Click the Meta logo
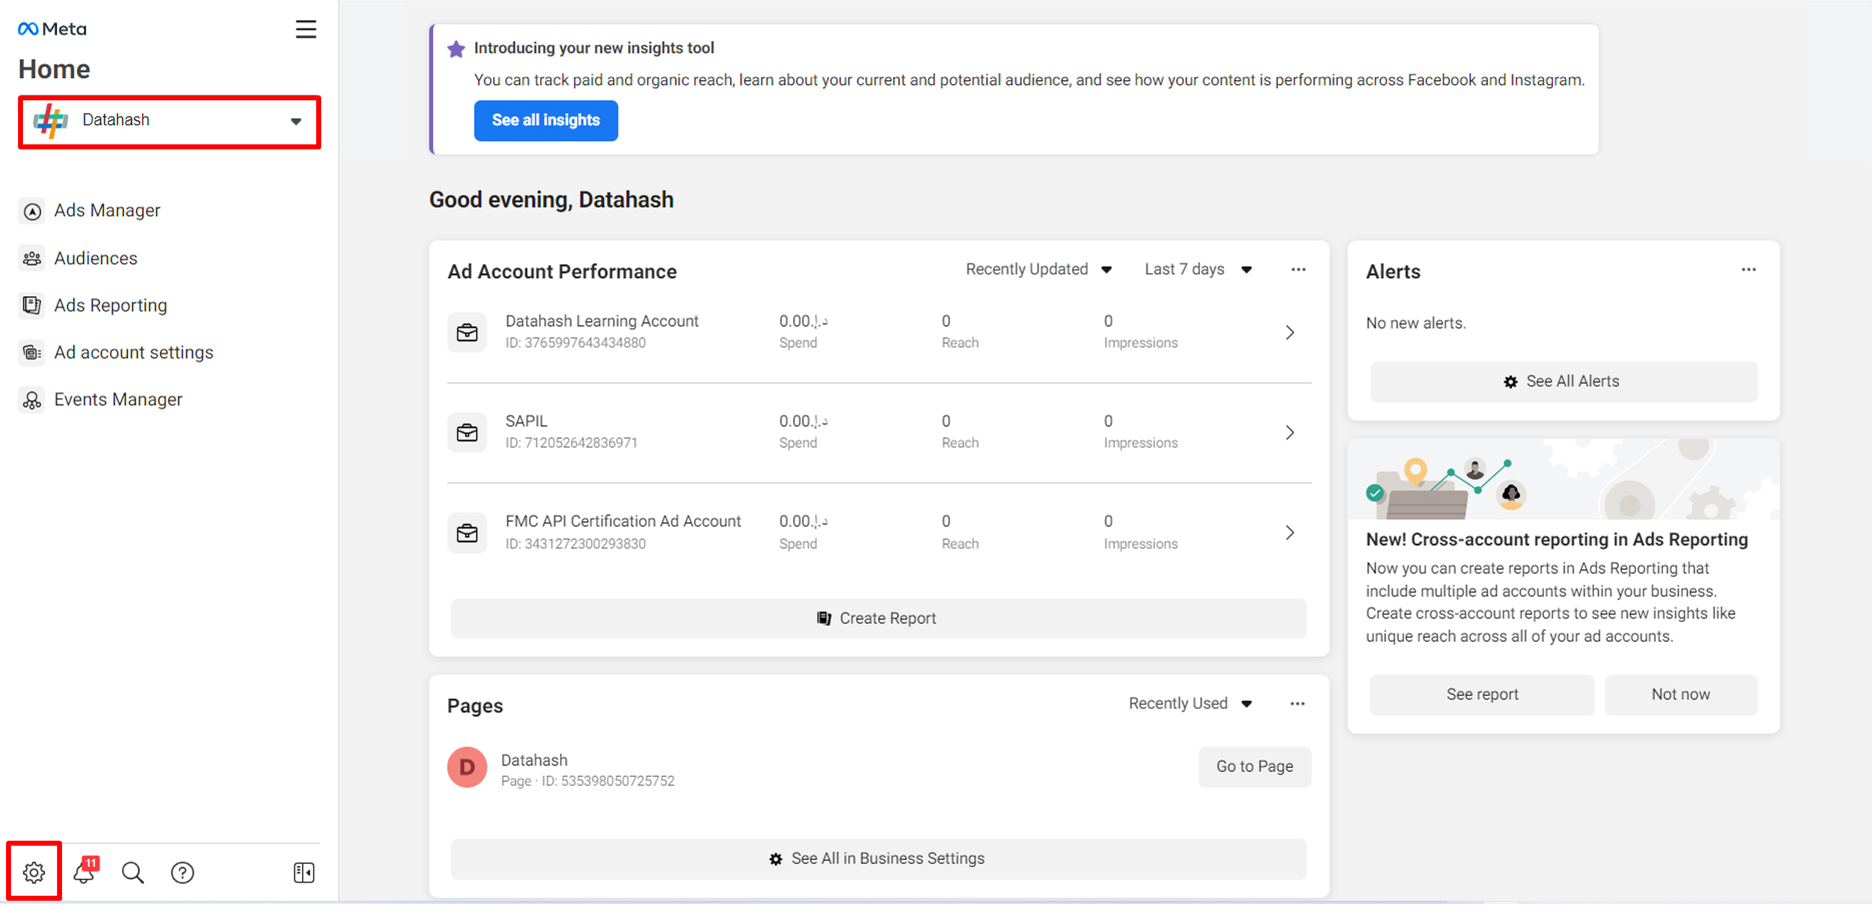This screenshot has height=909, width=1872. 53,29
